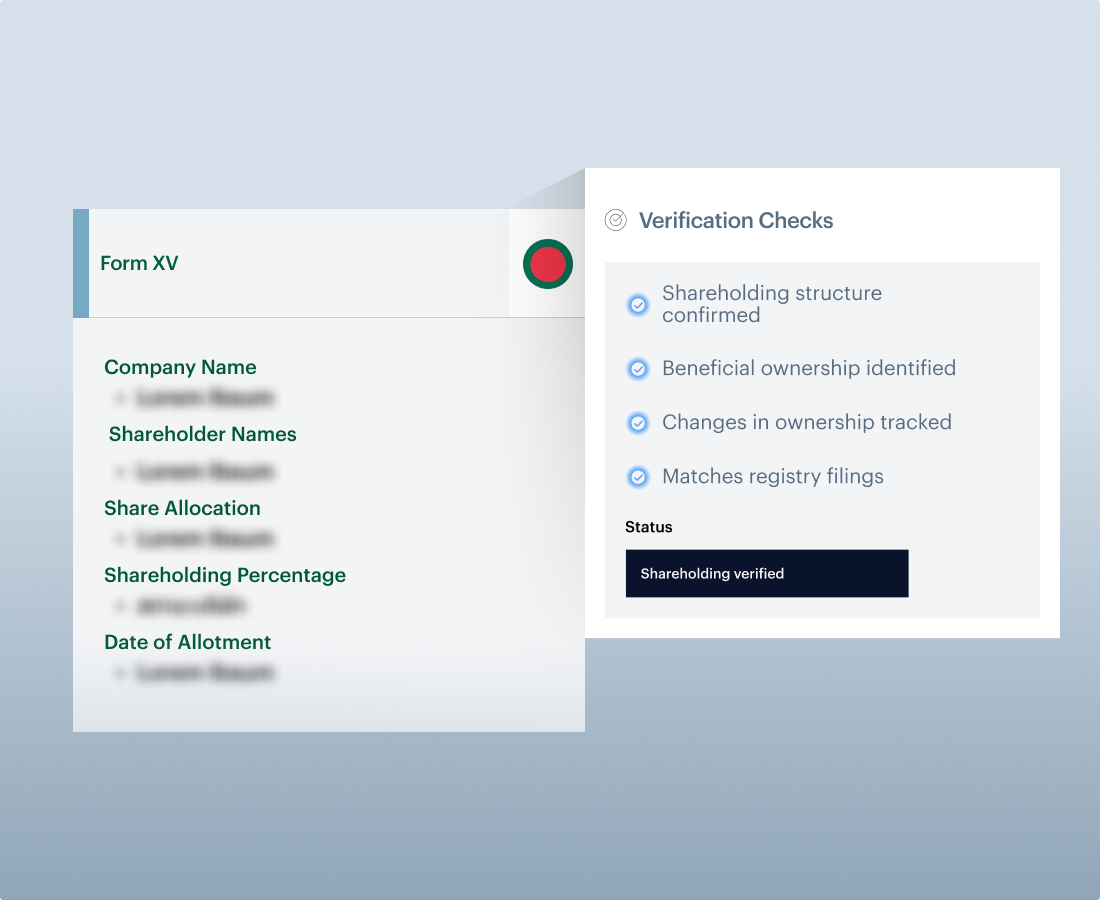The width and height of the screenshot is (1100, 900).
Task: Click the Verification Checks radar icon
Action: tap(616, 220)
